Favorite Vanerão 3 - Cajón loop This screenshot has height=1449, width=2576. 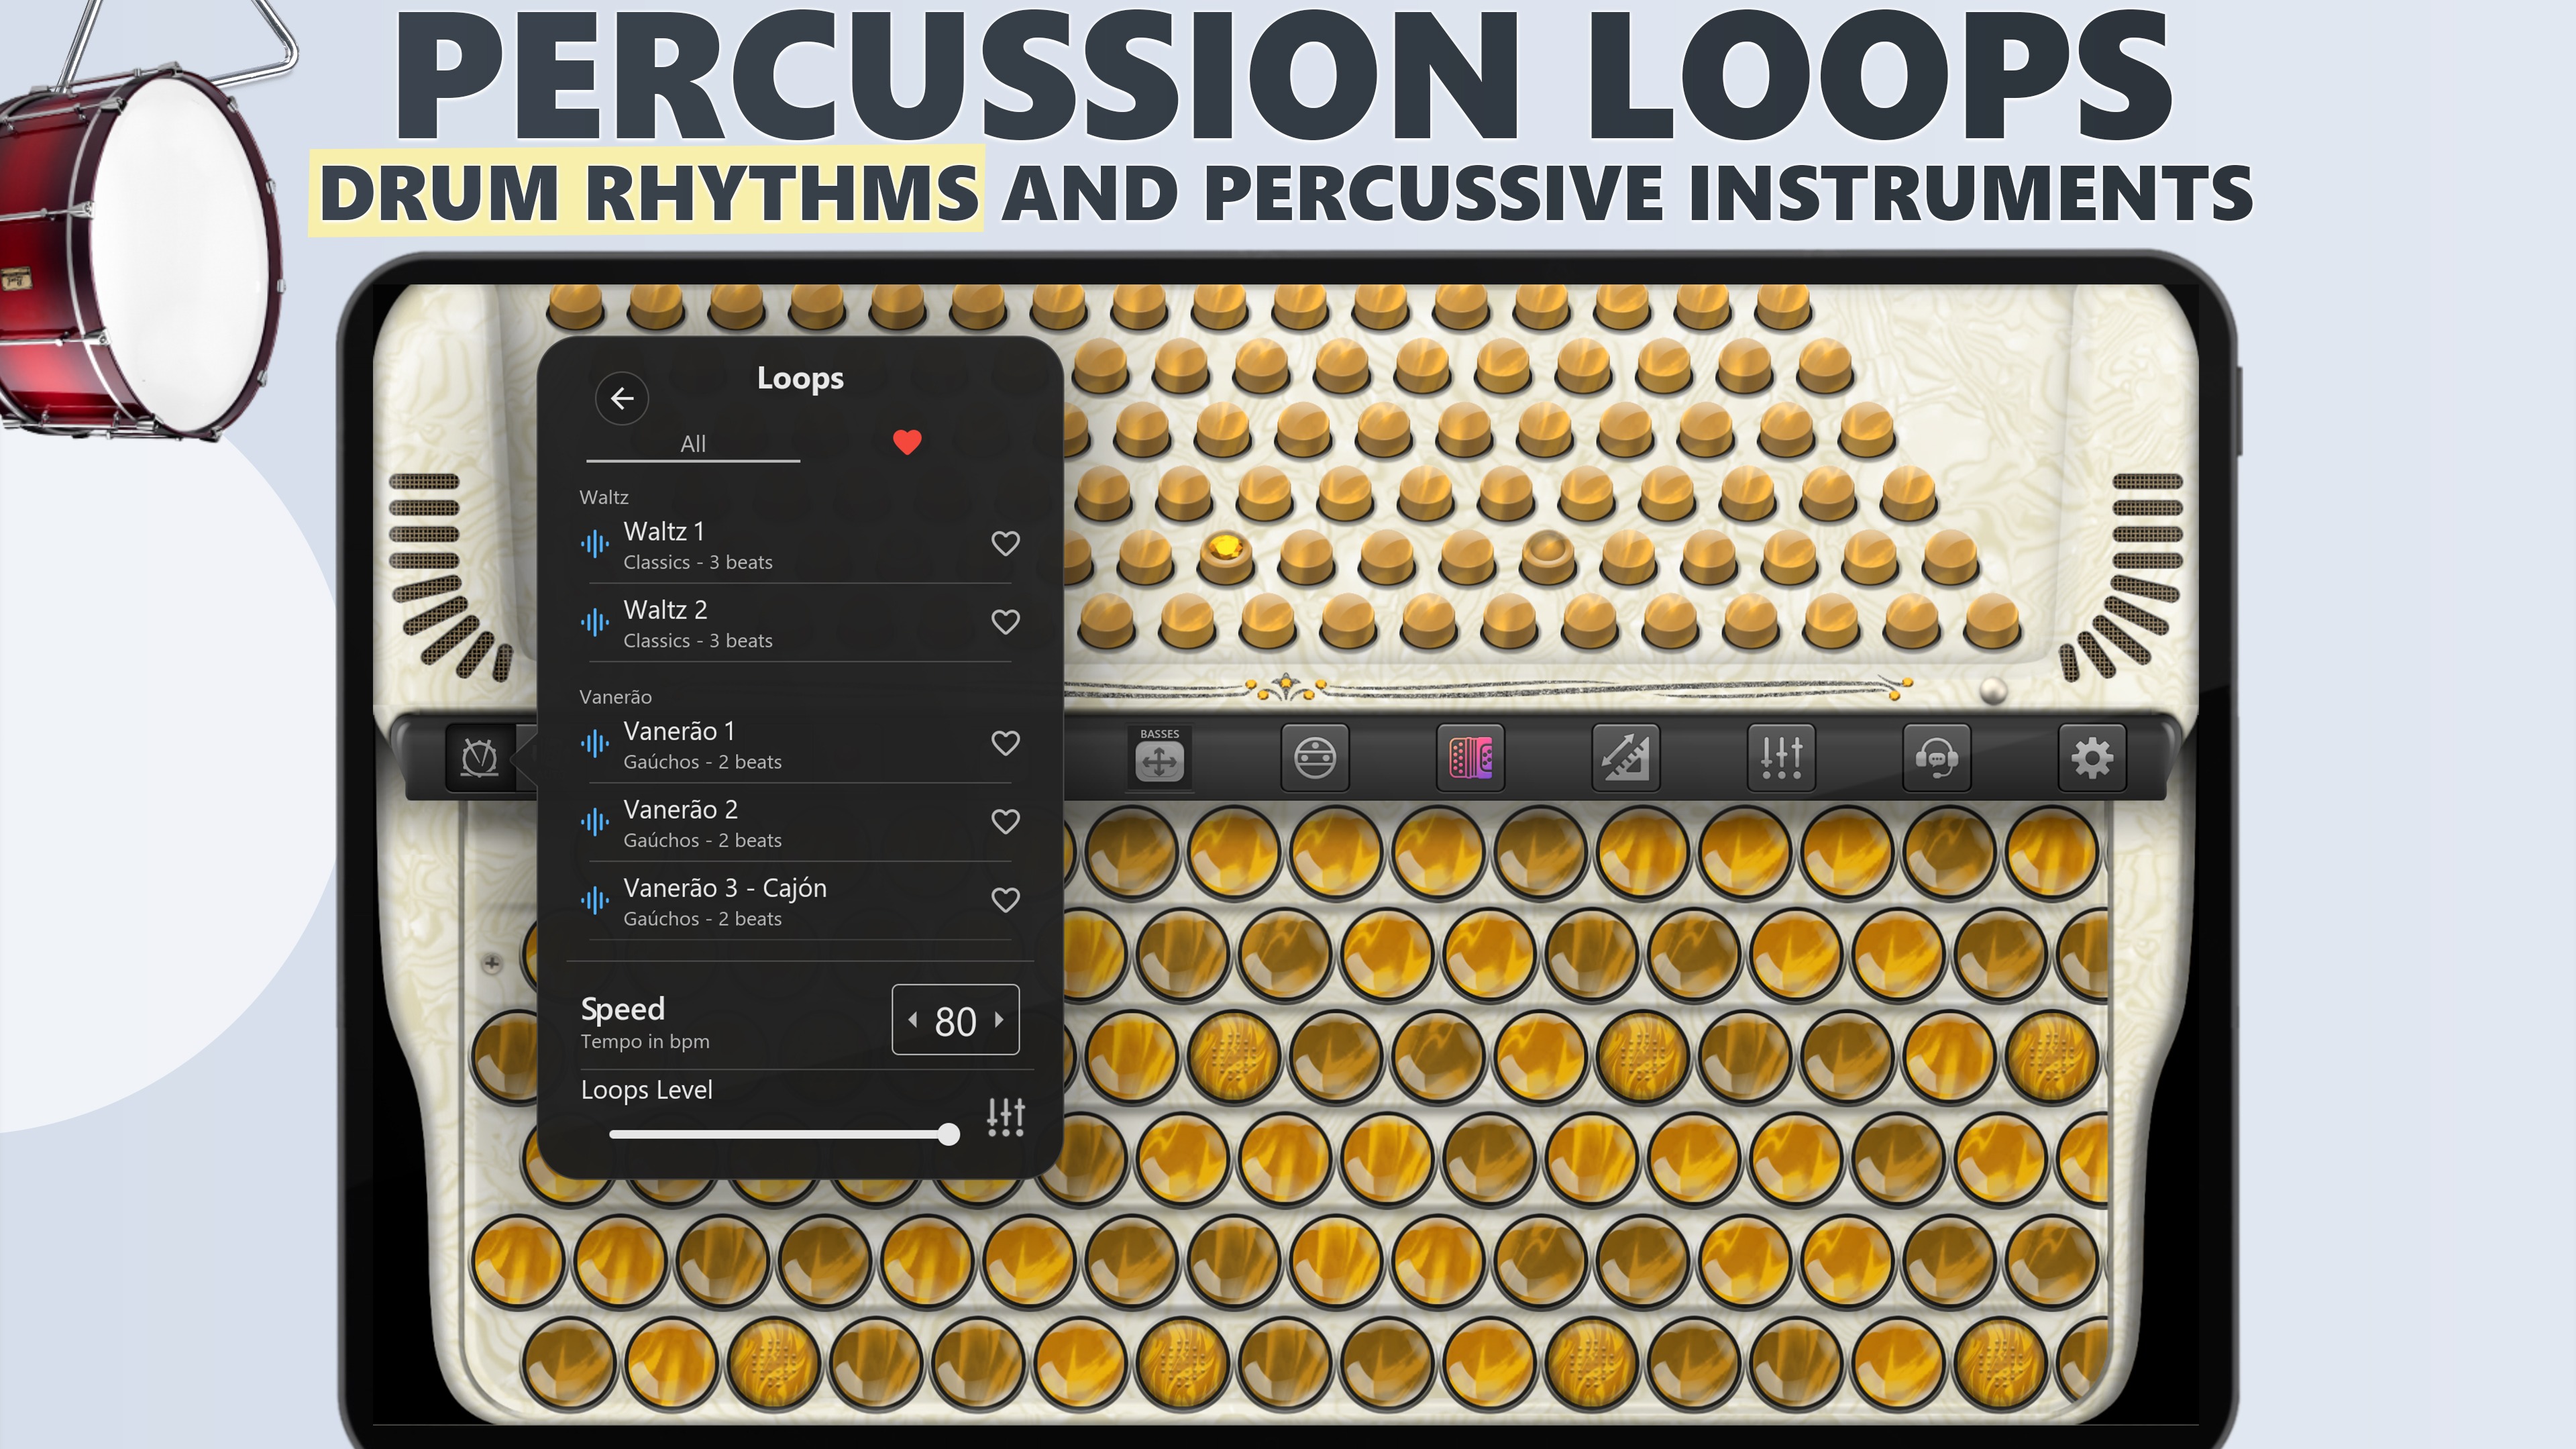pyautogui.click(x=1005, y=900)
